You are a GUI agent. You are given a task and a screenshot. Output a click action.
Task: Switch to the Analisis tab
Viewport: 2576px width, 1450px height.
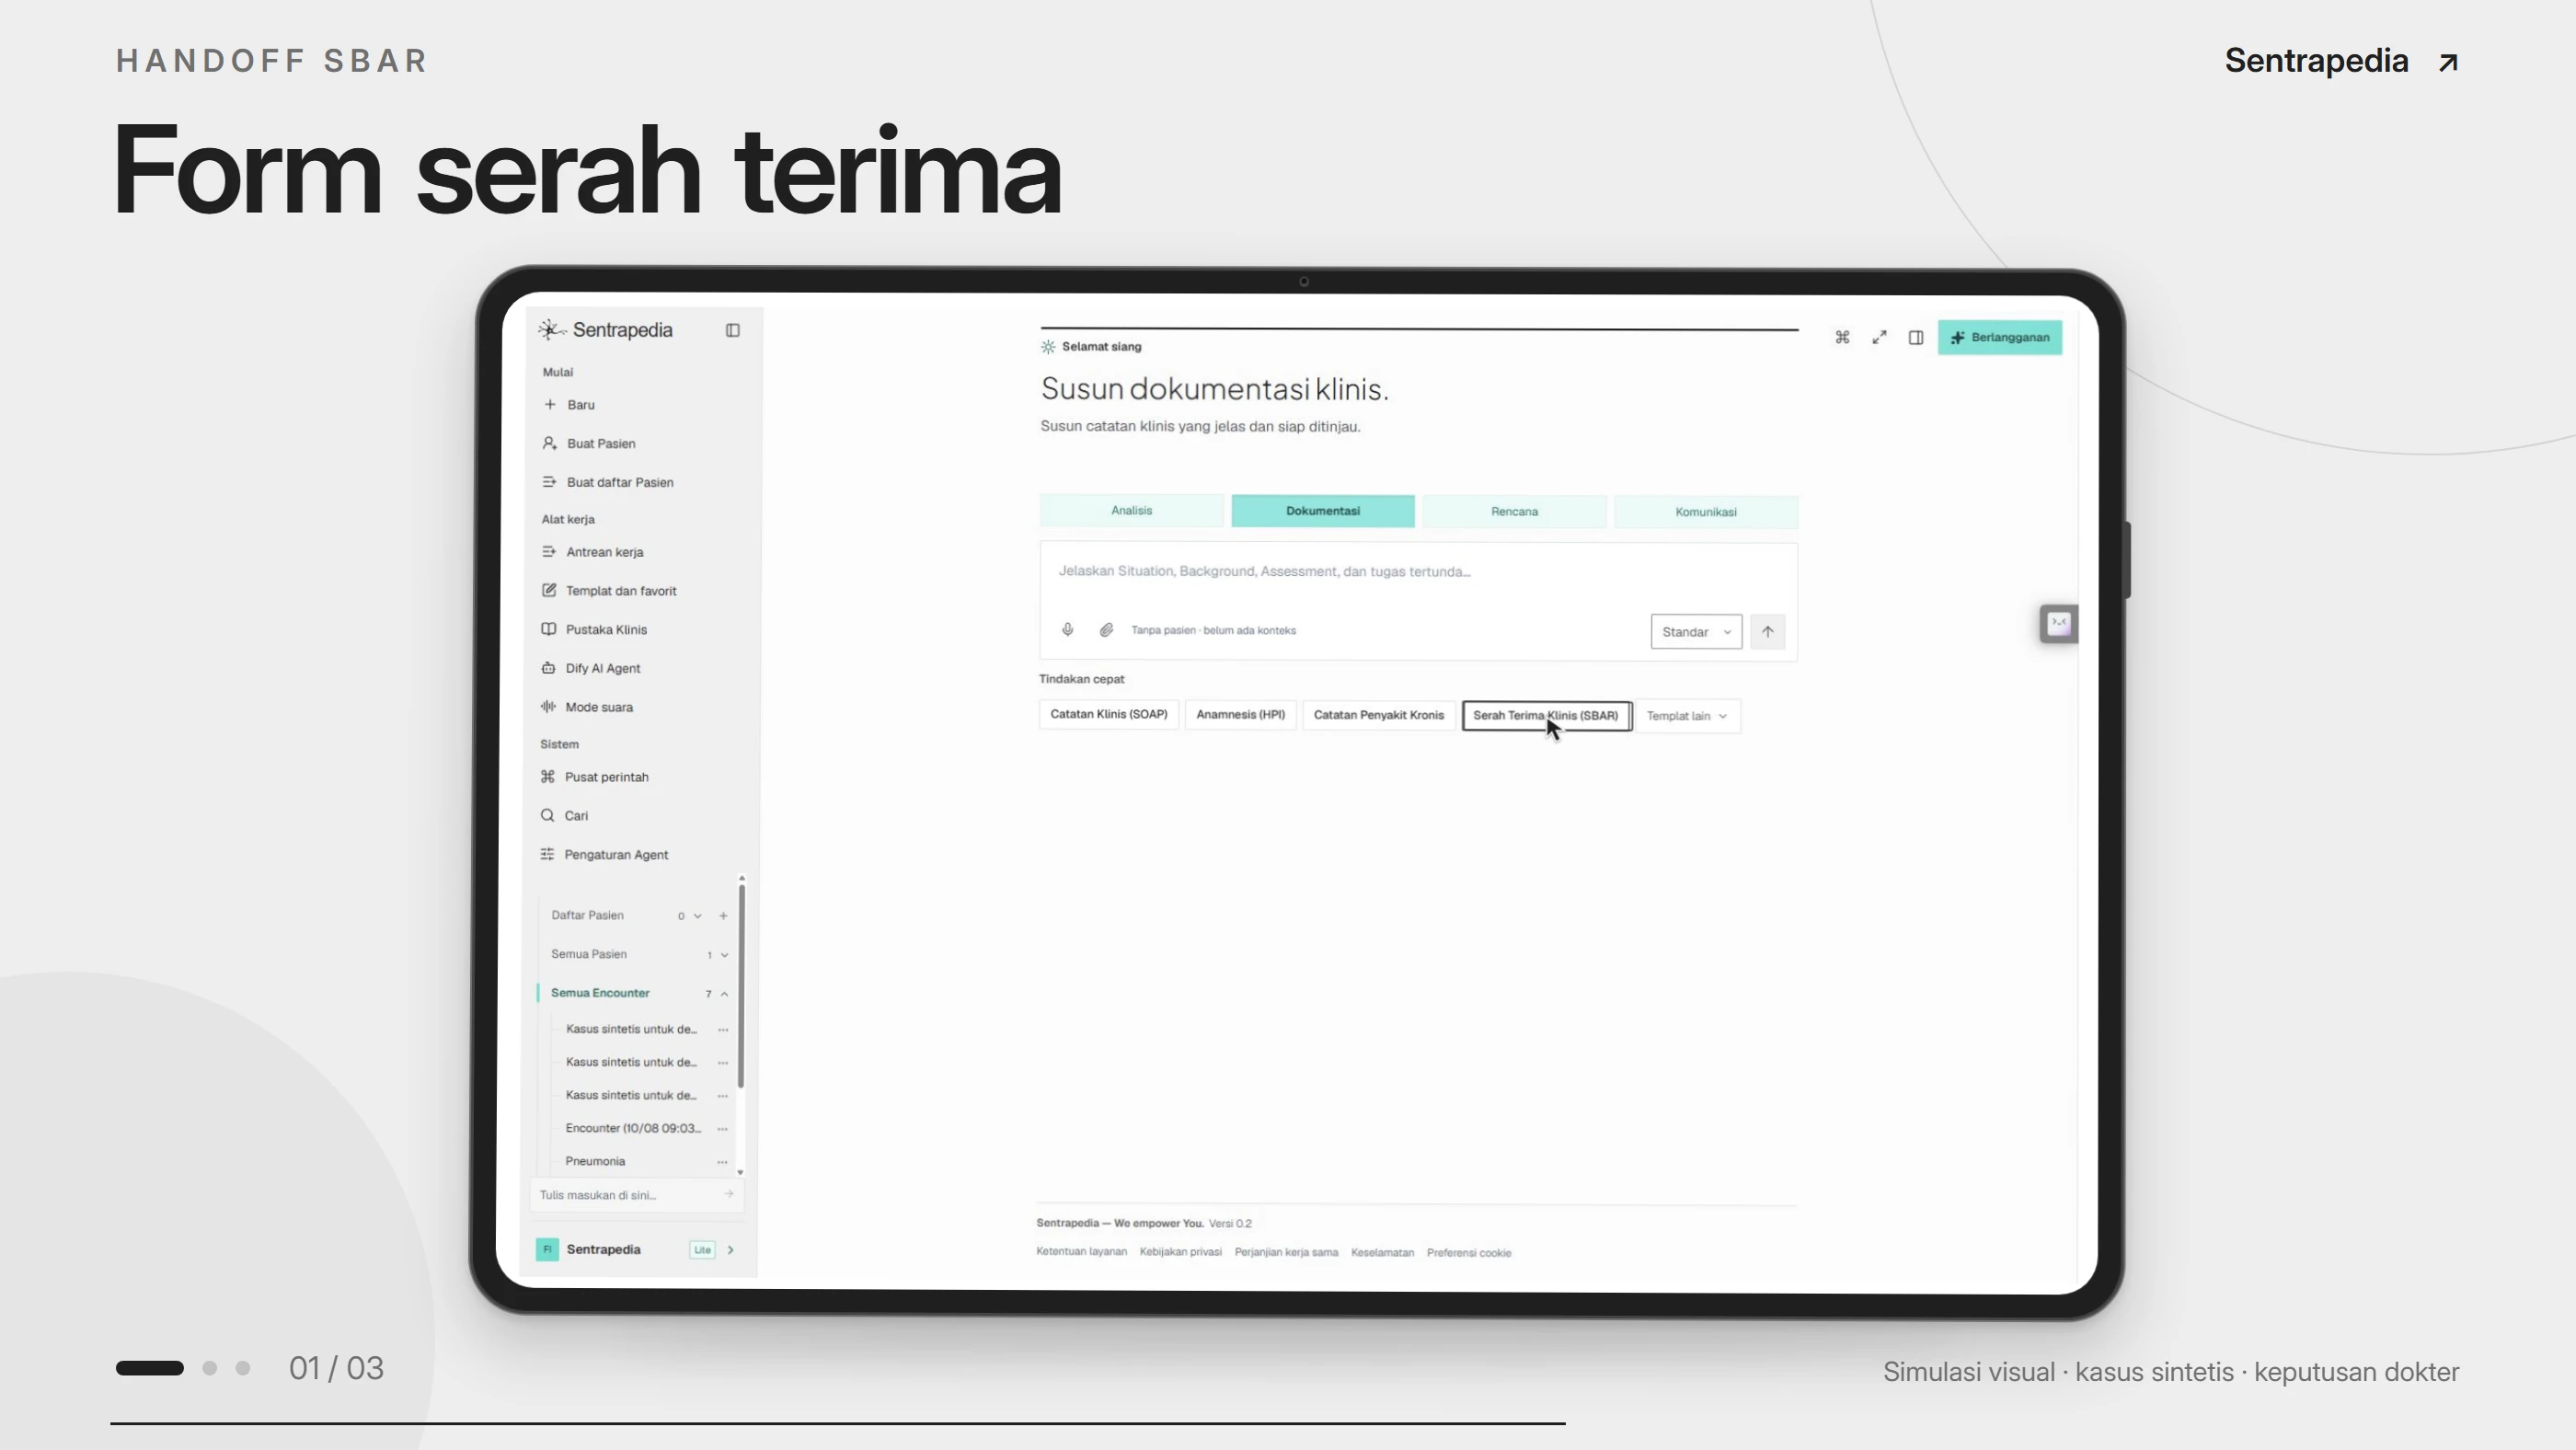1131,511
